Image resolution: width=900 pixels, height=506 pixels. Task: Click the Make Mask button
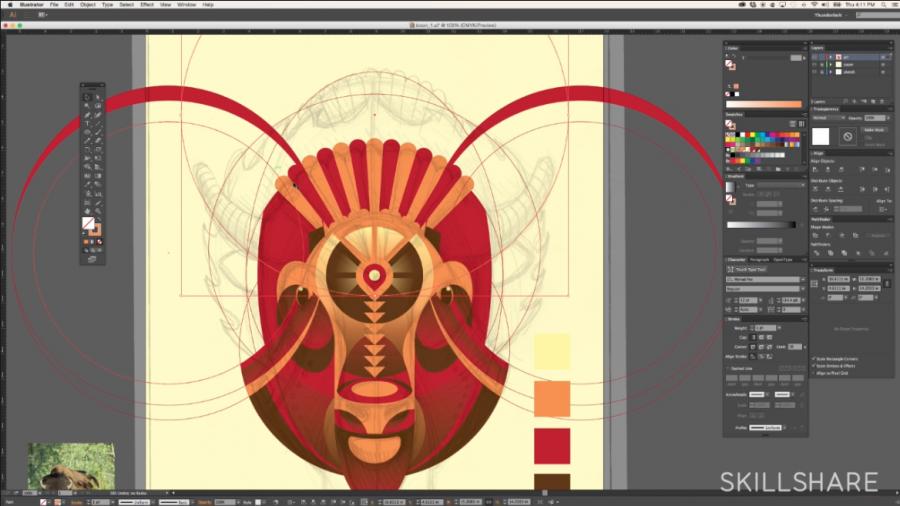(x=876, y=130)
